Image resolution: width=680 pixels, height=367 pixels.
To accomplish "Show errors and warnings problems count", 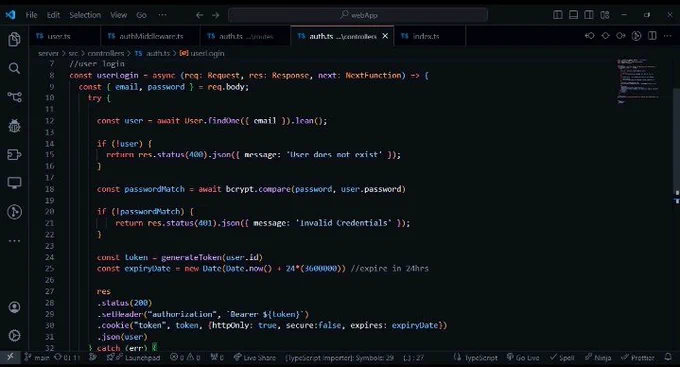I will tap(185, 357).
